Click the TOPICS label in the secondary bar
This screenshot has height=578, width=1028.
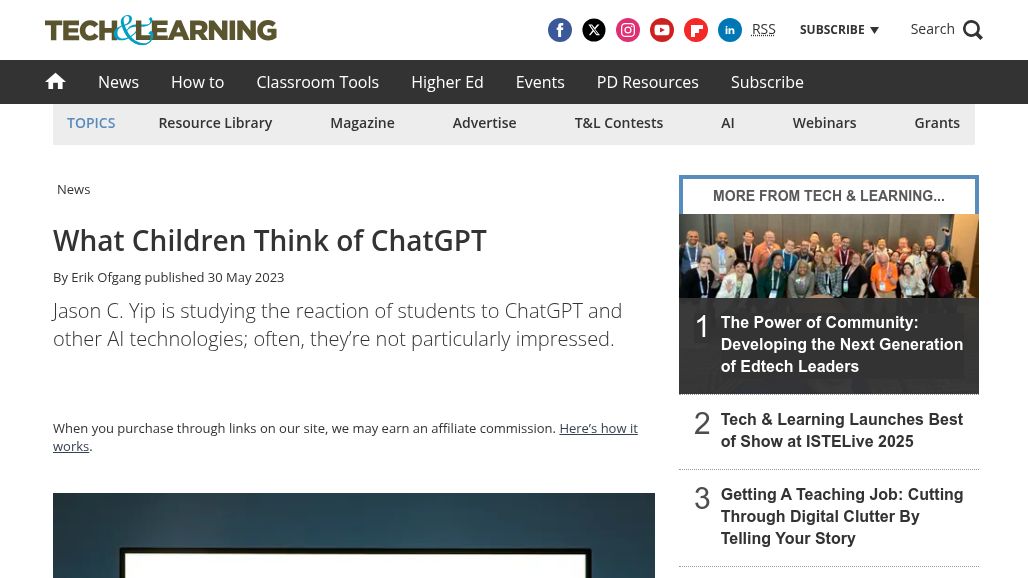[91, 123]
